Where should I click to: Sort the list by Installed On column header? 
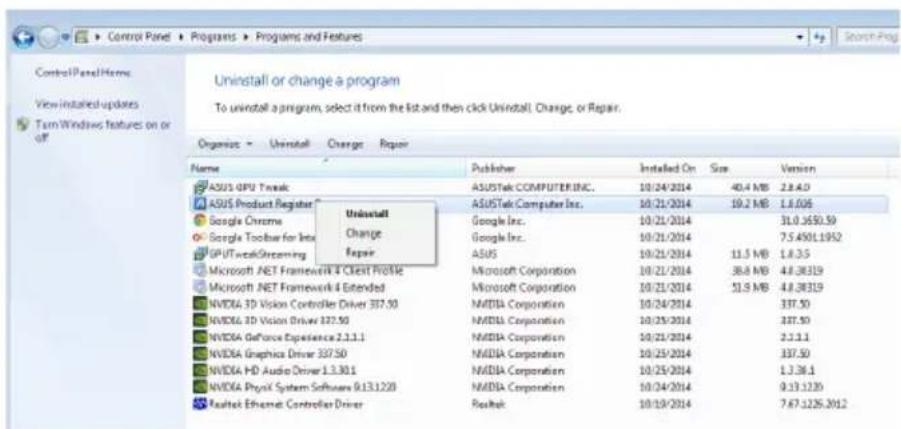[671, 169]
